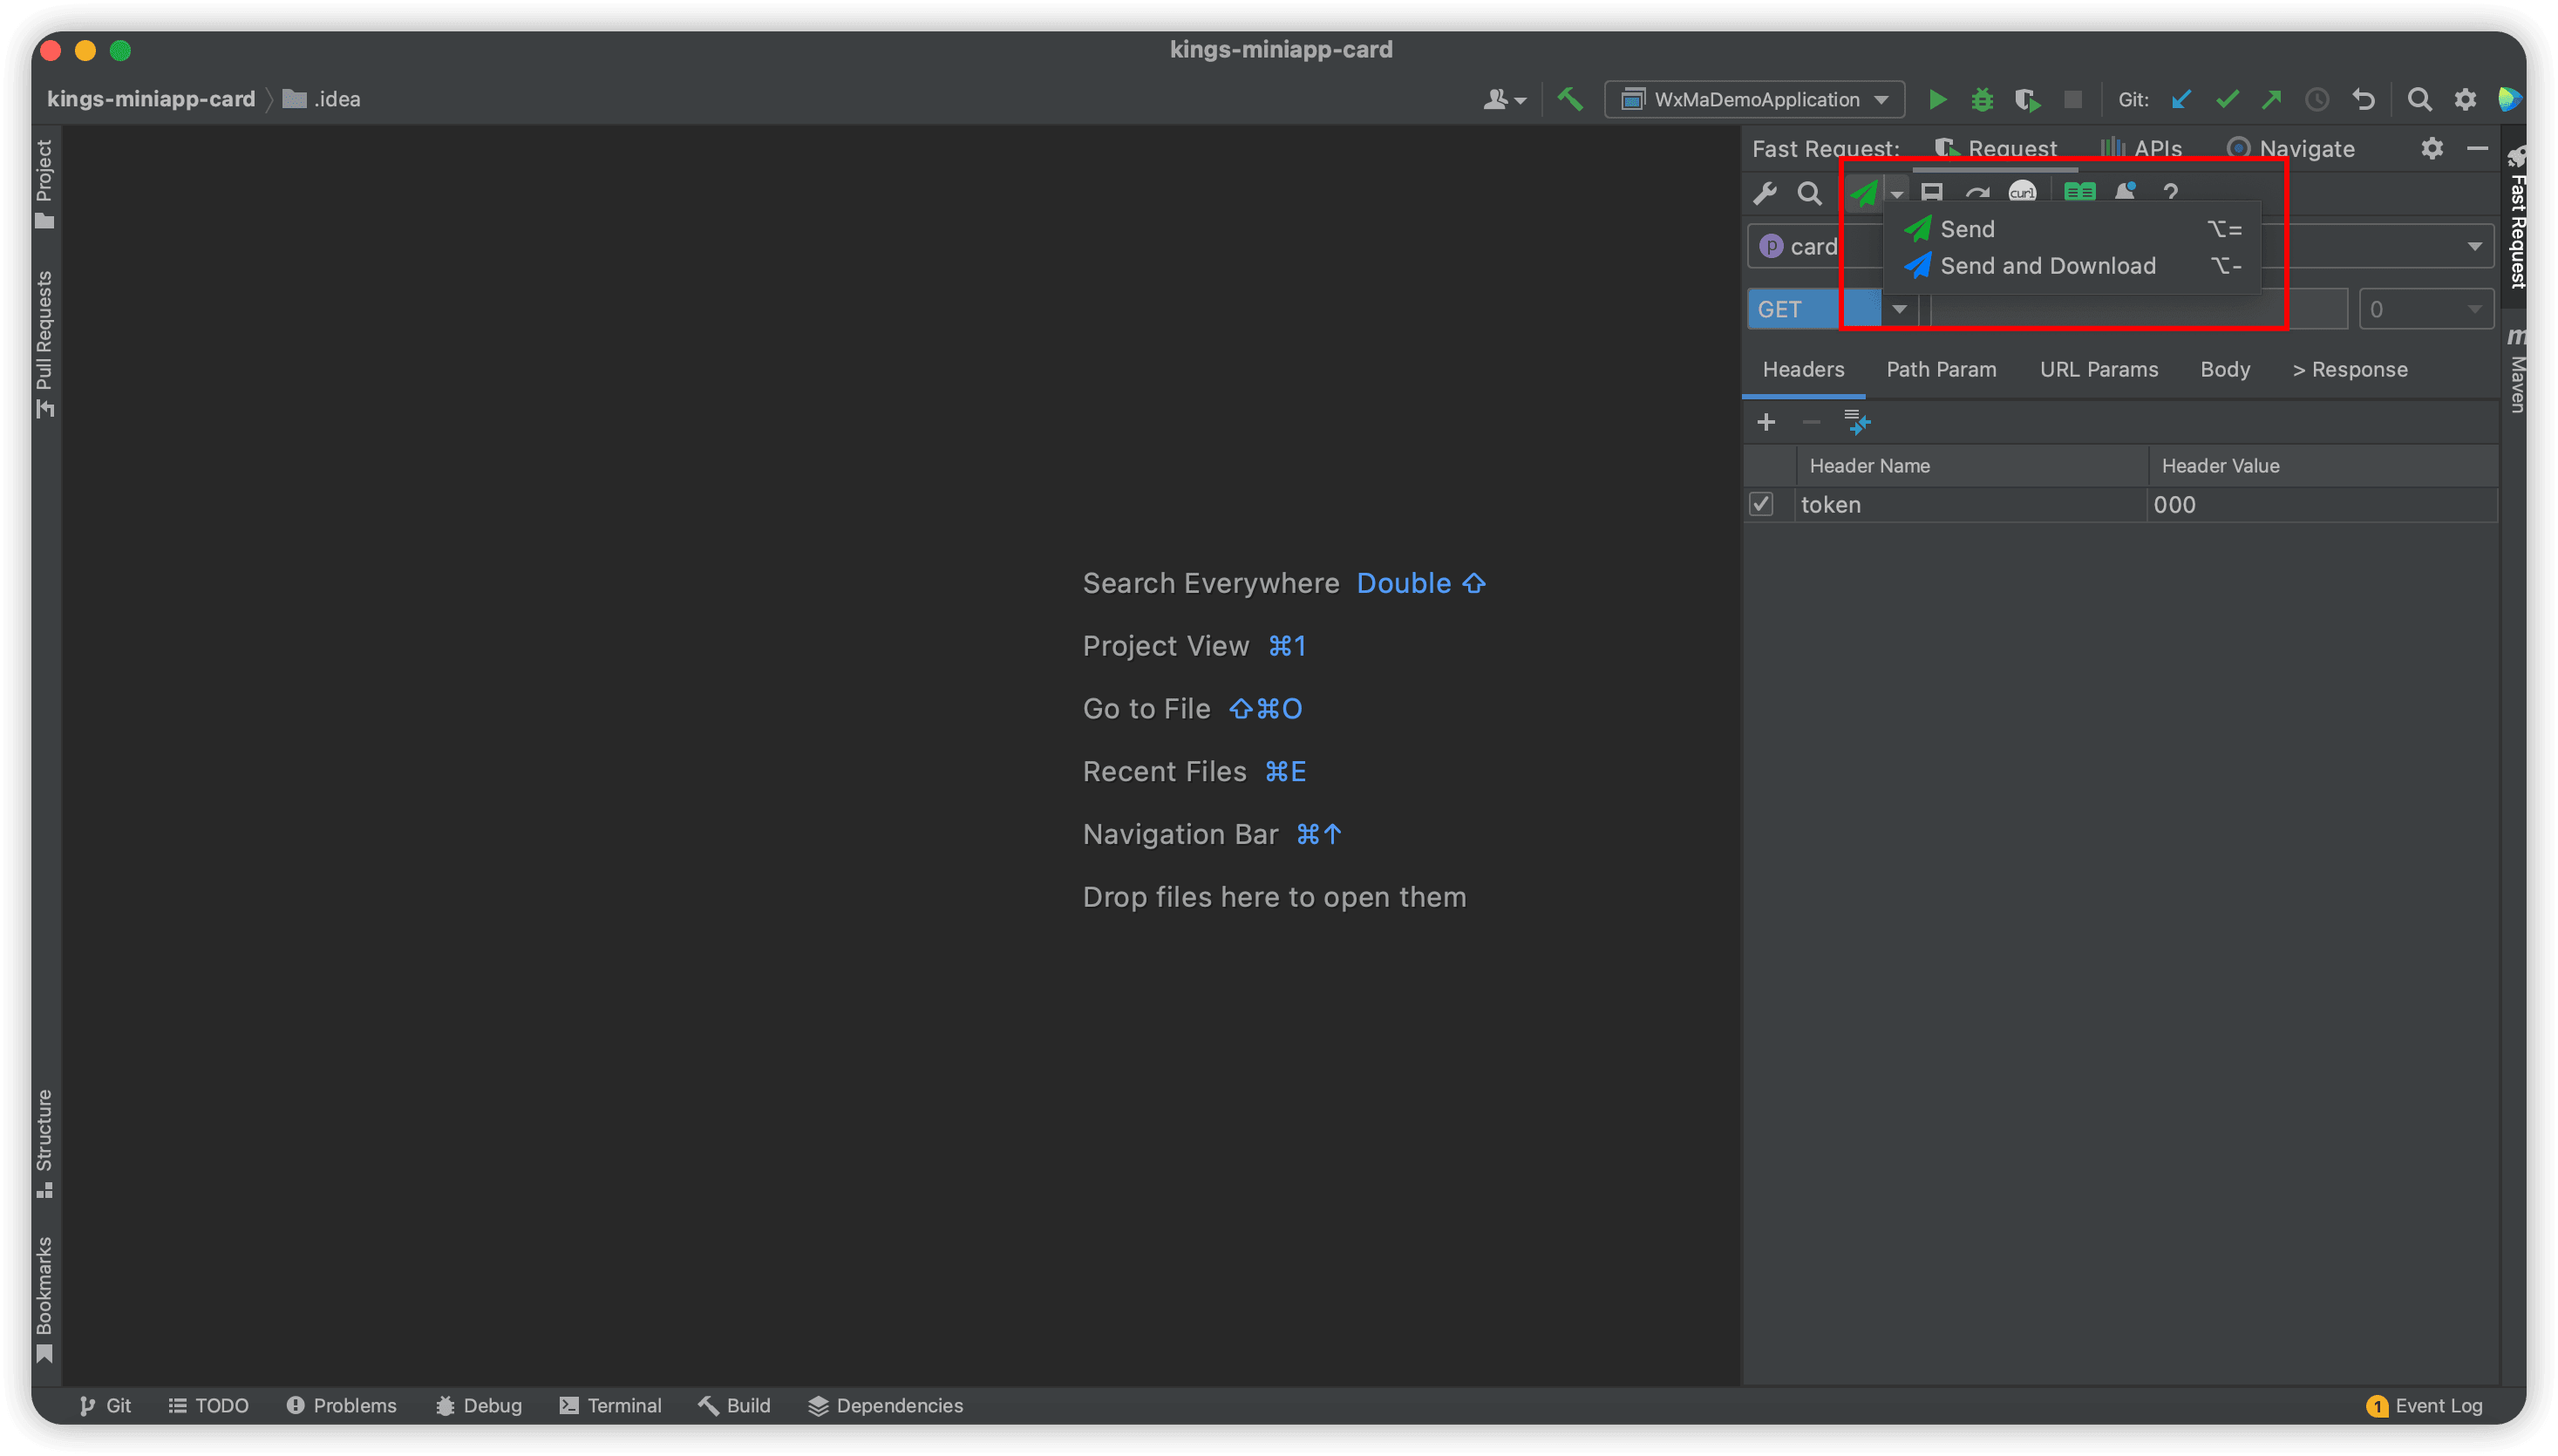Open the Event Log button

pos(2425,1405)
